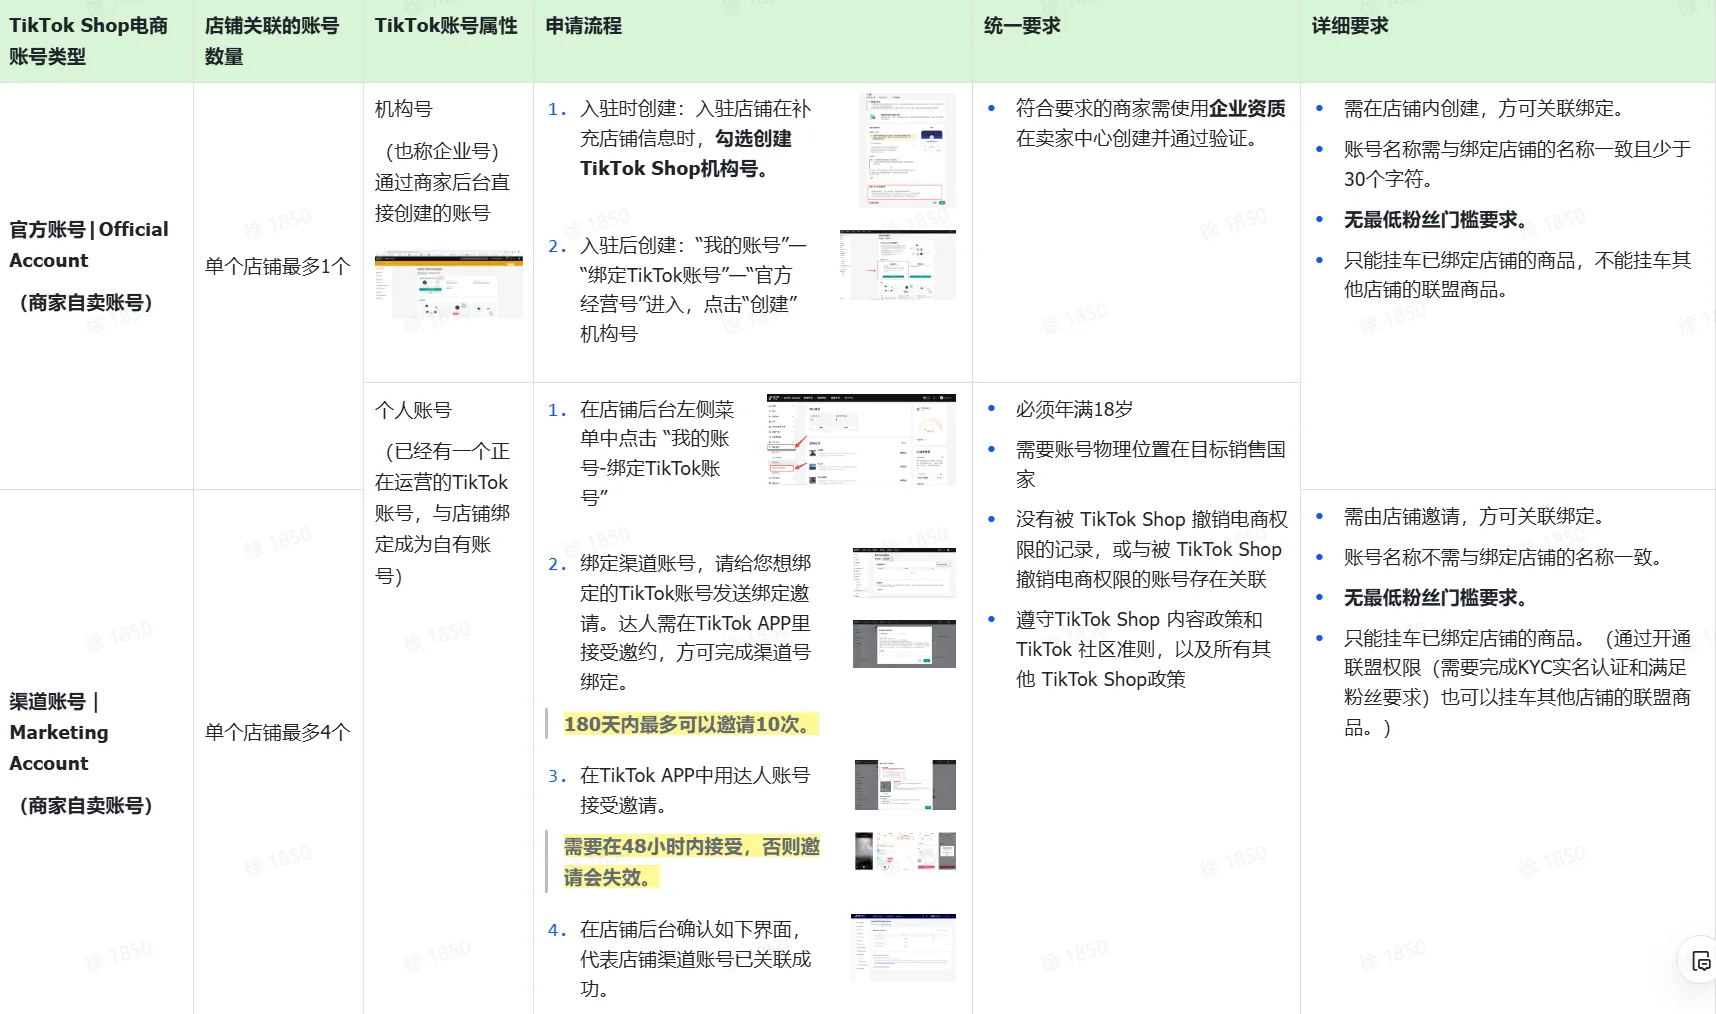Select the bullet 账号名称不需与绑定店铺的名称一致
Viewport: 1716px width, 1014px height.
[x=1503, y=557]
